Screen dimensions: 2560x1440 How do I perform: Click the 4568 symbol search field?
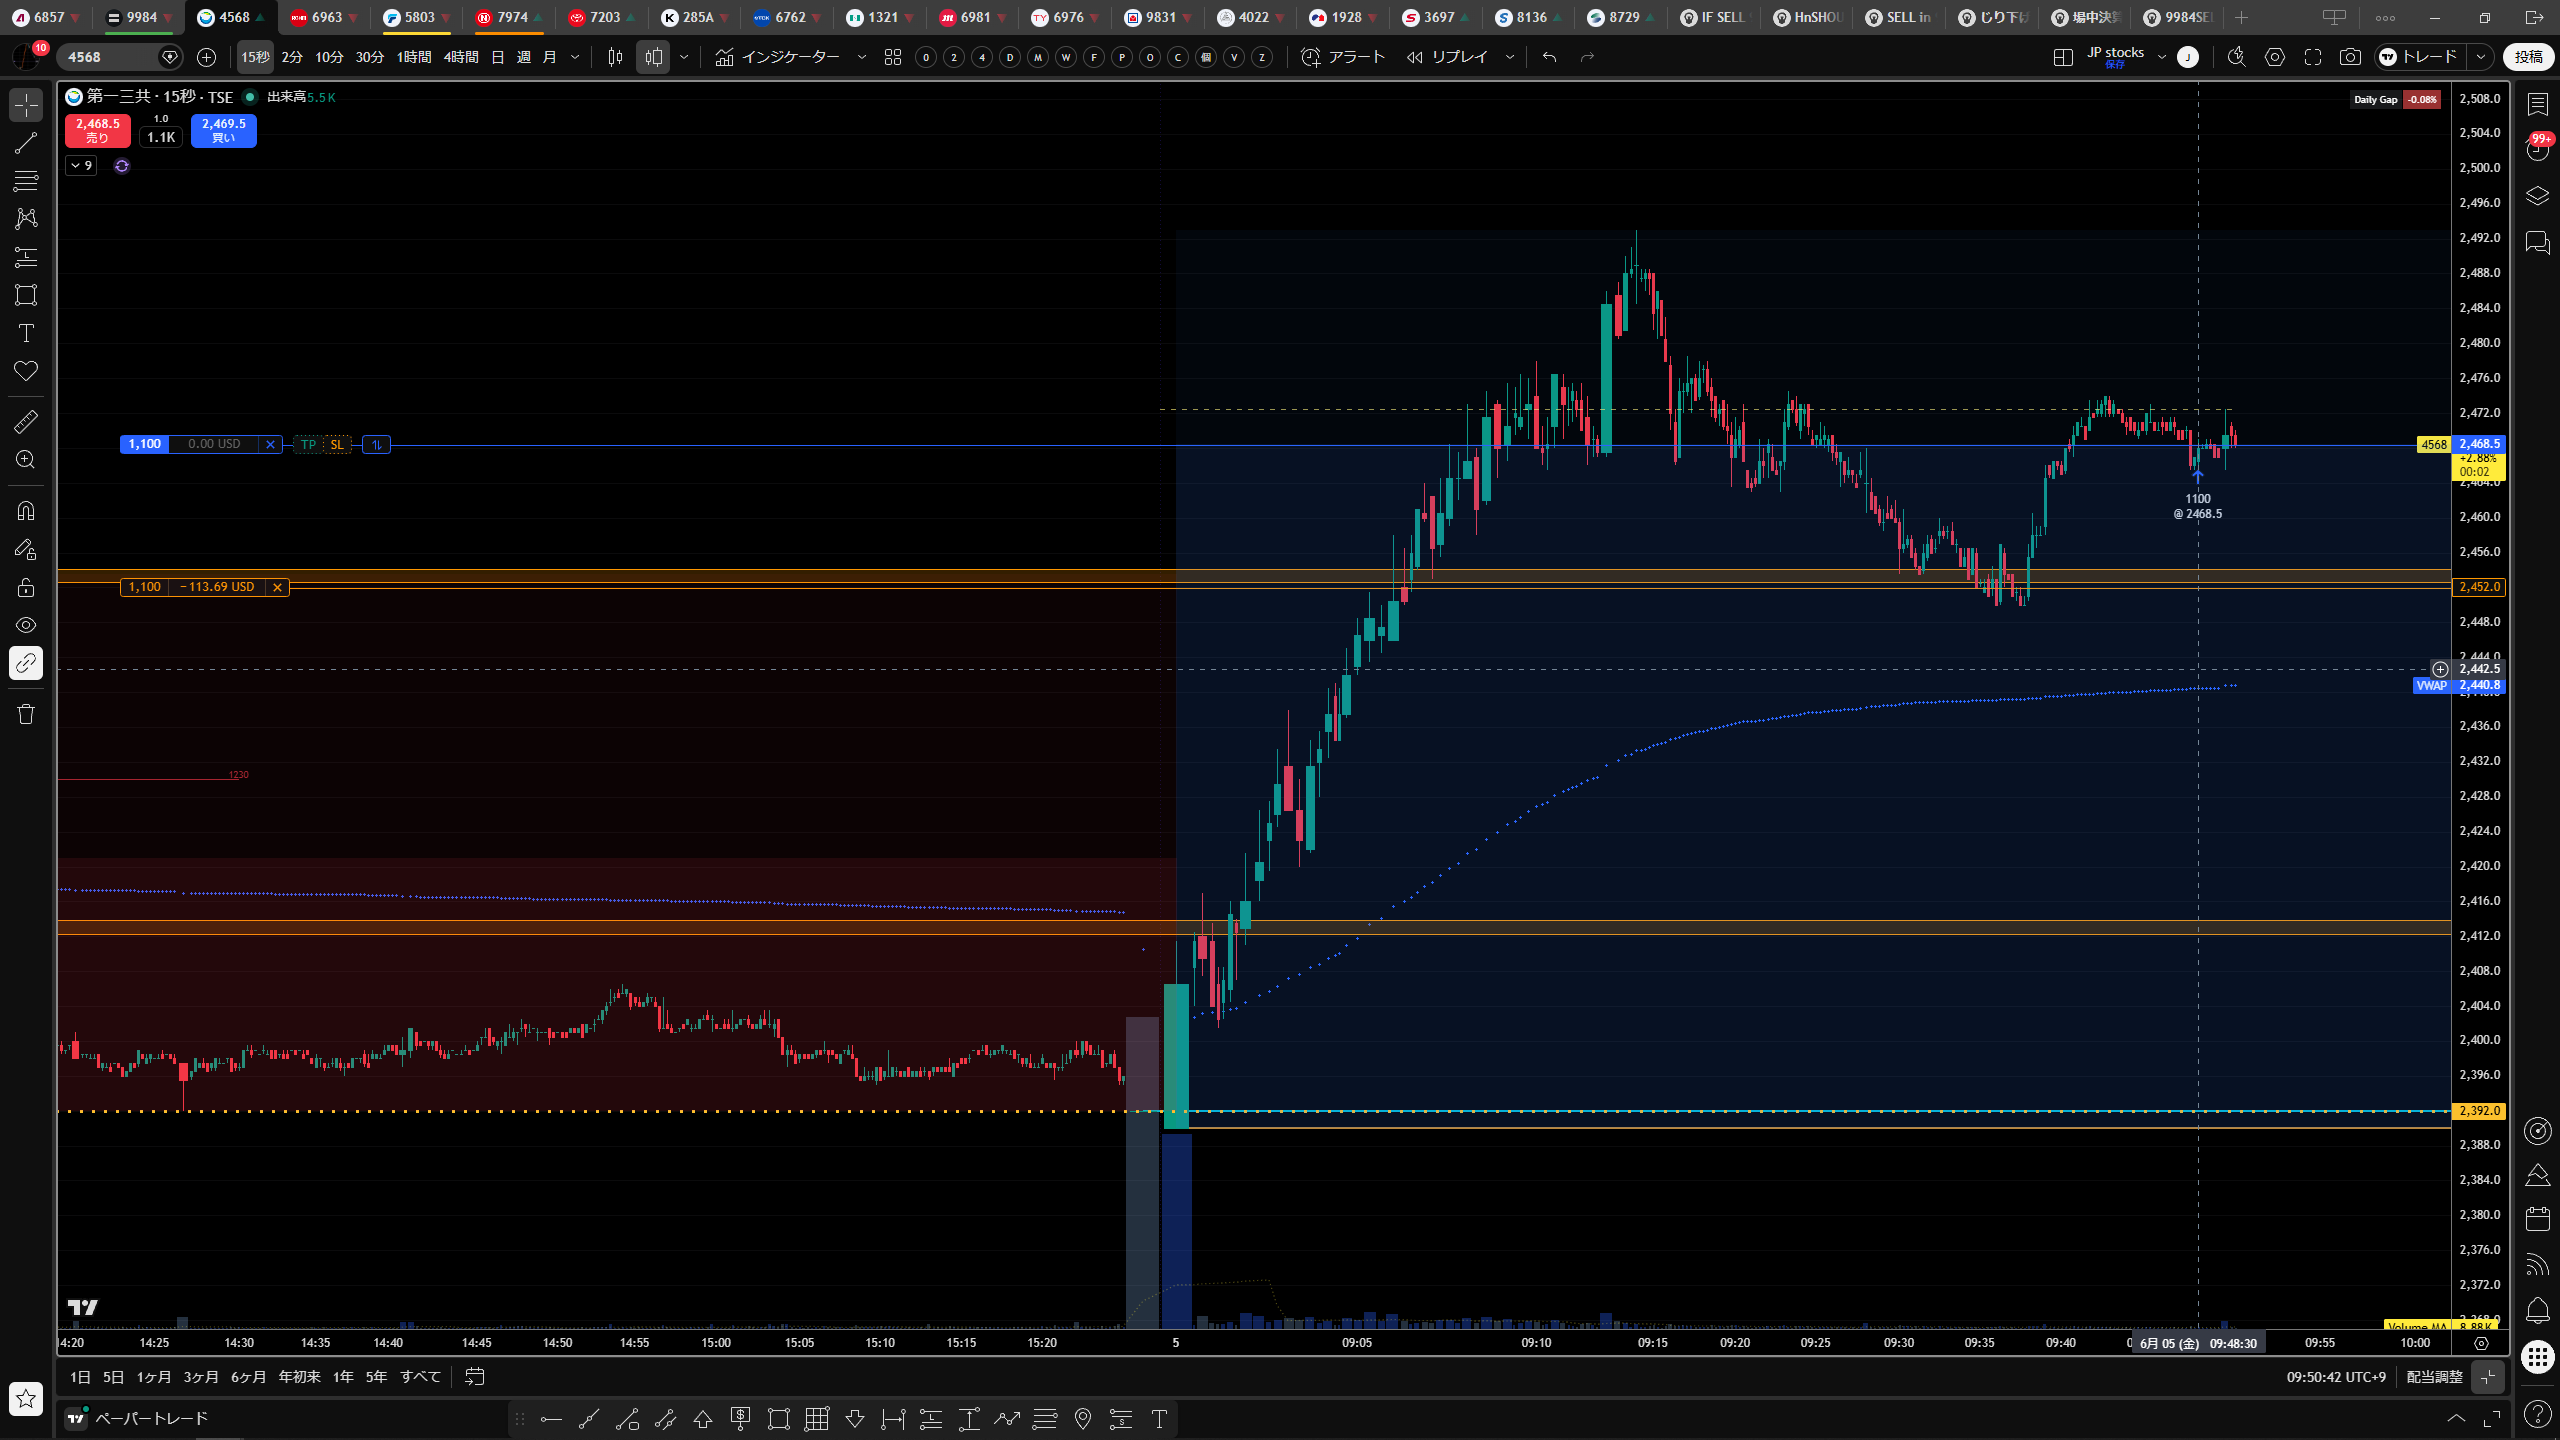coord(110,57)
